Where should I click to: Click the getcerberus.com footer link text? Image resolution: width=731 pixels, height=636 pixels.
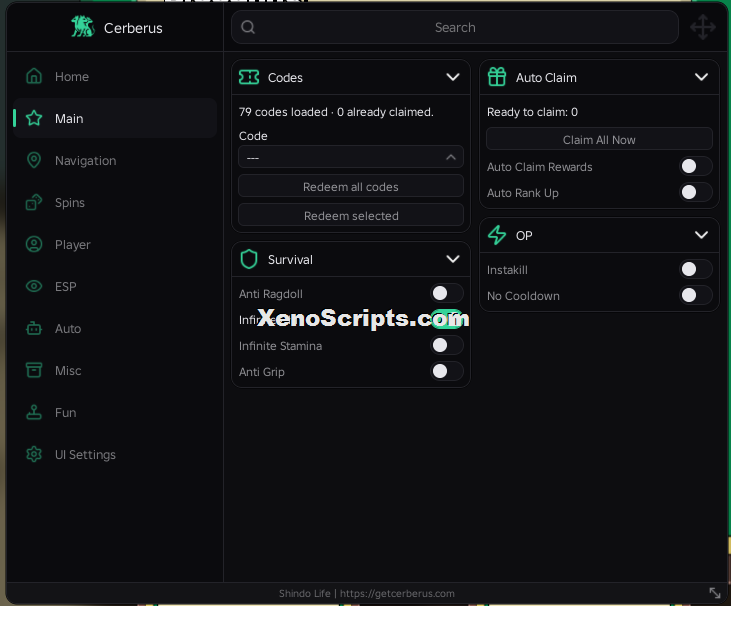(x=397, y=593)
